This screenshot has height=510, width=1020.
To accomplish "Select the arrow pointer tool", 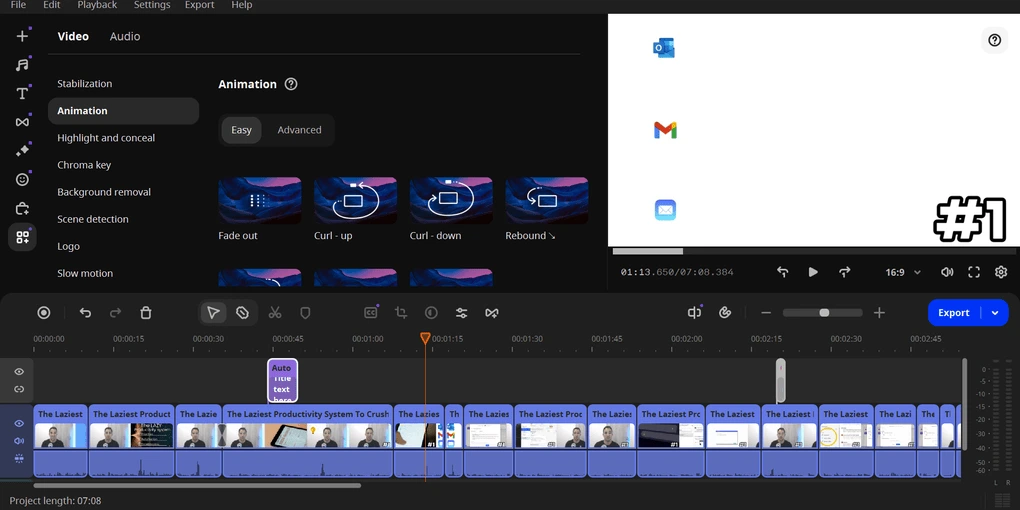I will click(213, 313).
